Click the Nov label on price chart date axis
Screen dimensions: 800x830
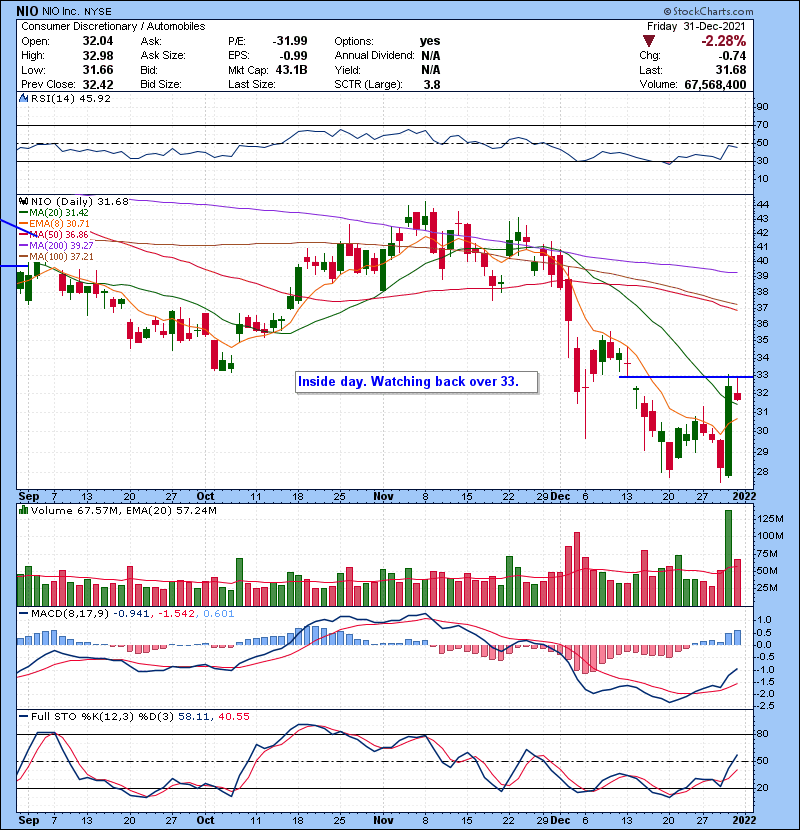[383, 497]
